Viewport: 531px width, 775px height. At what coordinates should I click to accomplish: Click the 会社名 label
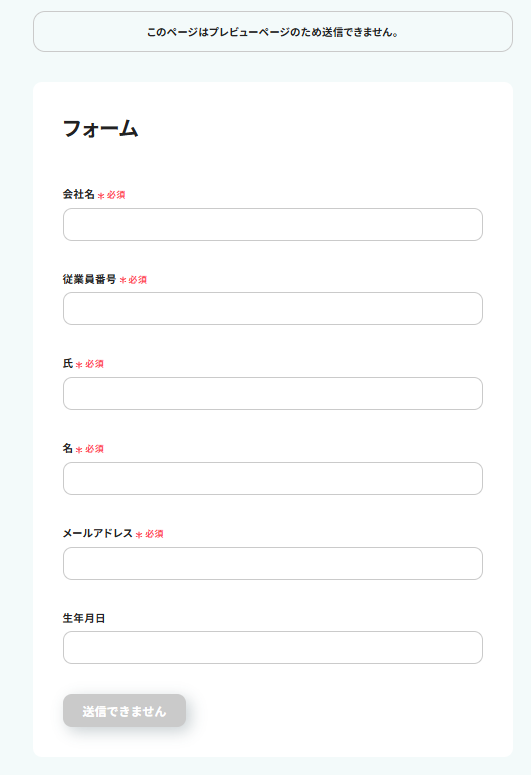[79, 194]
